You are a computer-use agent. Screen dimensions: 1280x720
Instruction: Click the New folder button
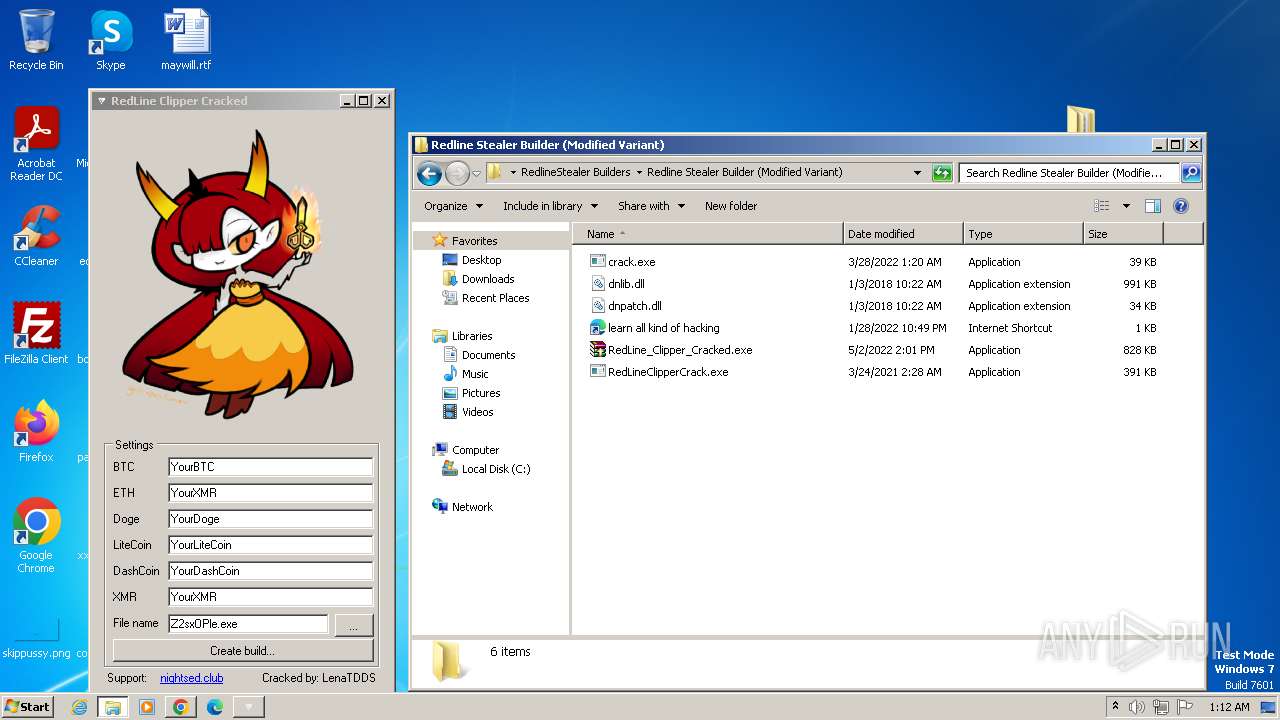pos(731,206)
